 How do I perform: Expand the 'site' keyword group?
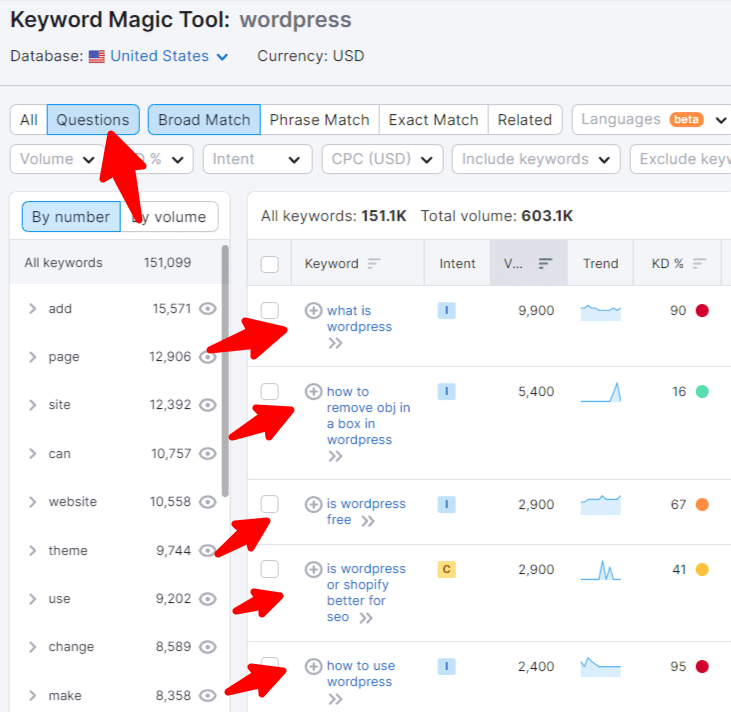coord(32,405)
